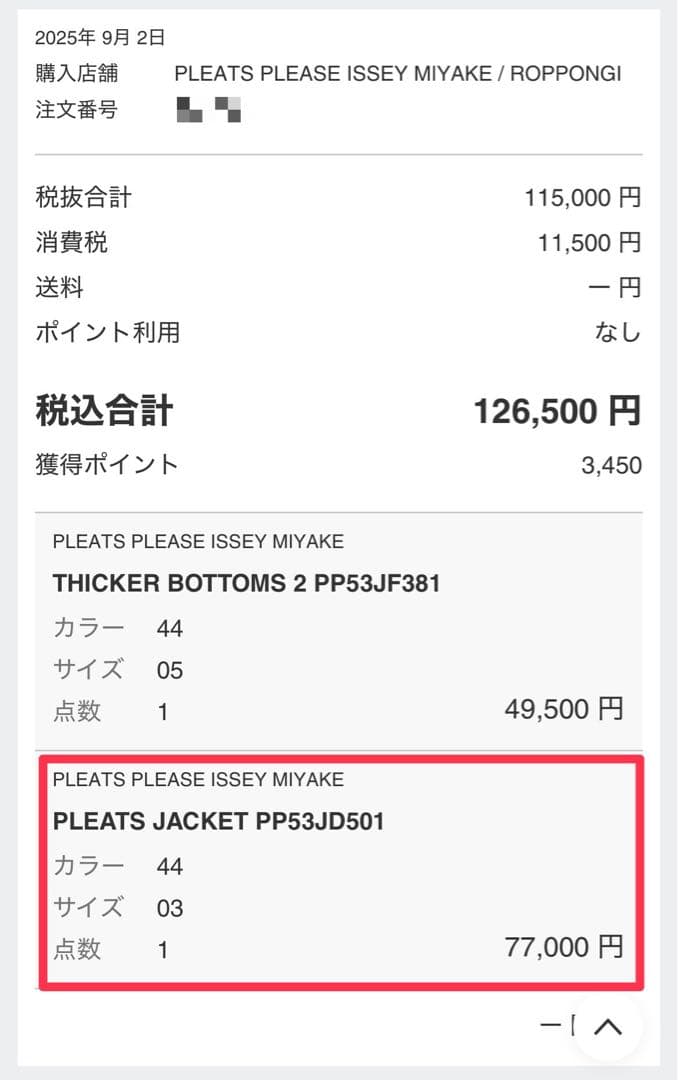
Task: Select the サイズ 05 value of the bottoms
Action: click(170, 670)
